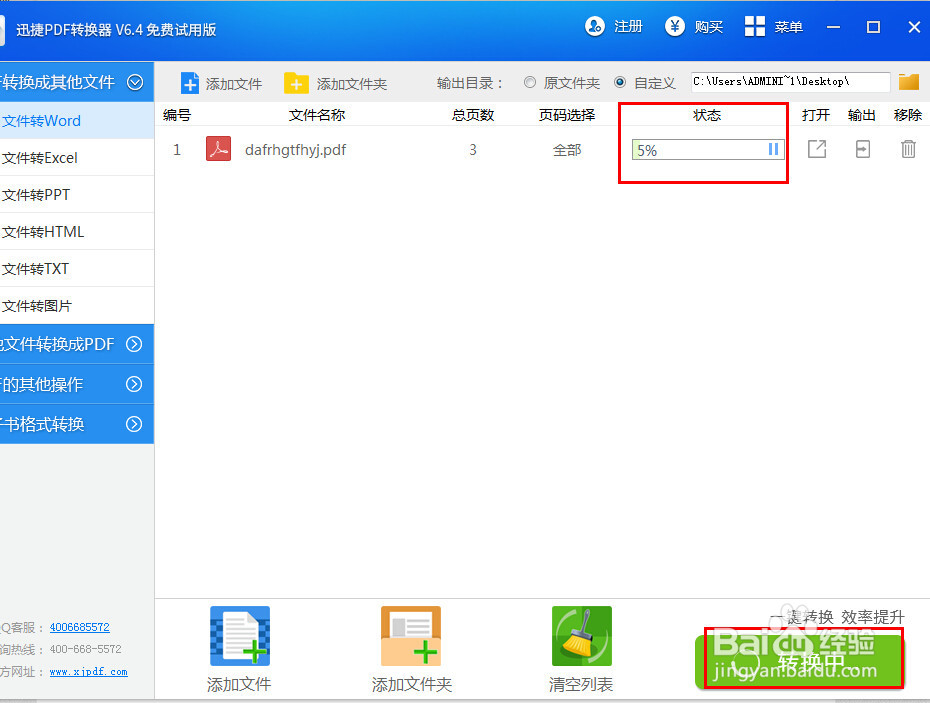Click the 状态 column header
The image size is (930, 703).
[707, 115]
